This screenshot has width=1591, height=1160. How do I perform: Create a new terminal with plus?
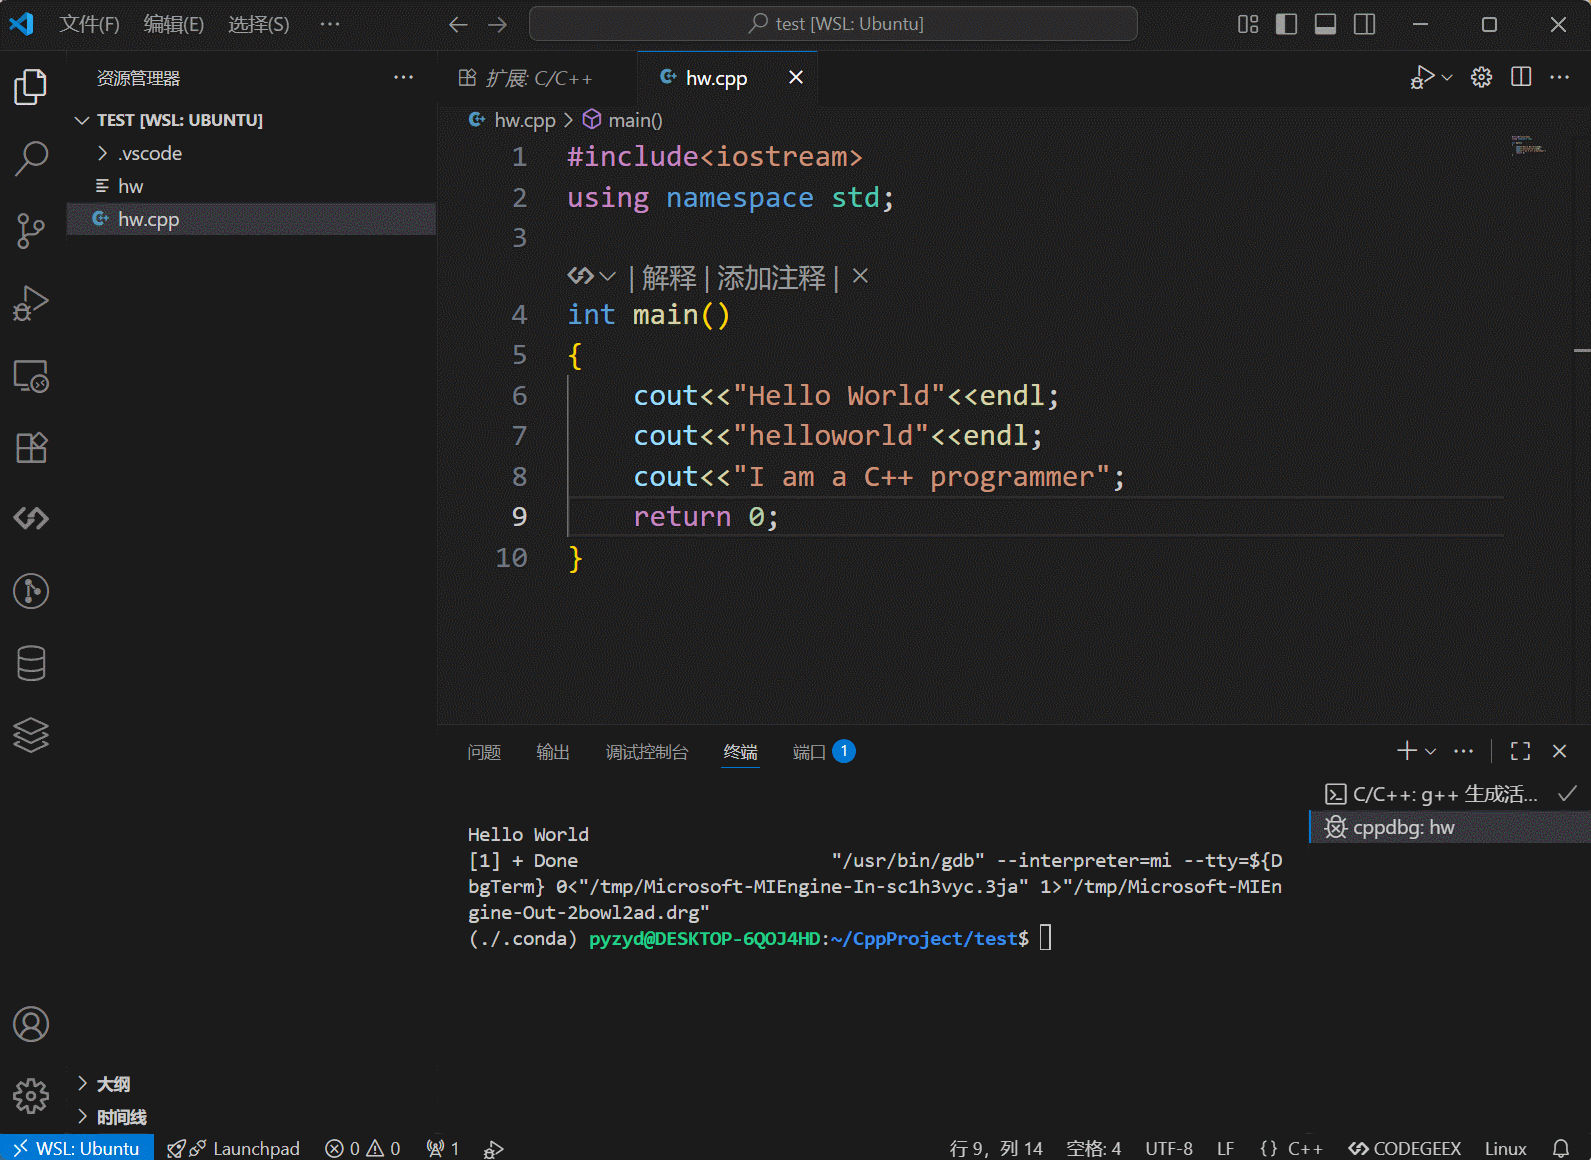(x=1406, y=751)
